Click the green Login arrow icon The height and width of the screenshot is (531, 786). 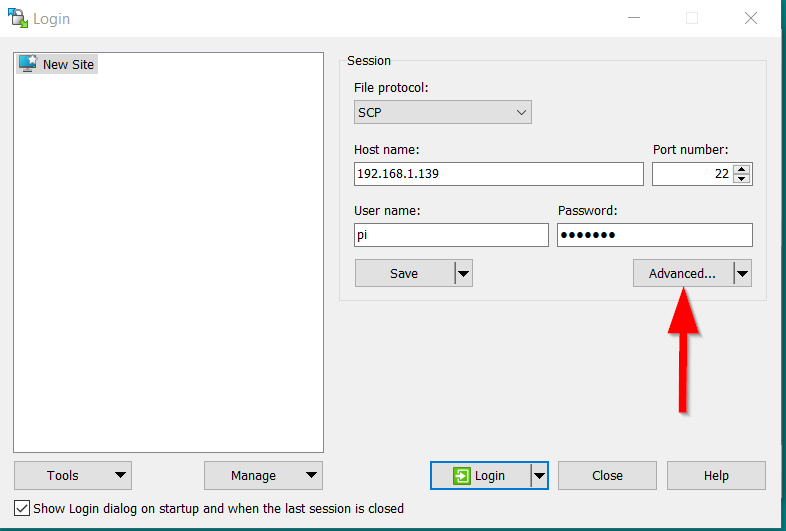[x=461, y=476]
